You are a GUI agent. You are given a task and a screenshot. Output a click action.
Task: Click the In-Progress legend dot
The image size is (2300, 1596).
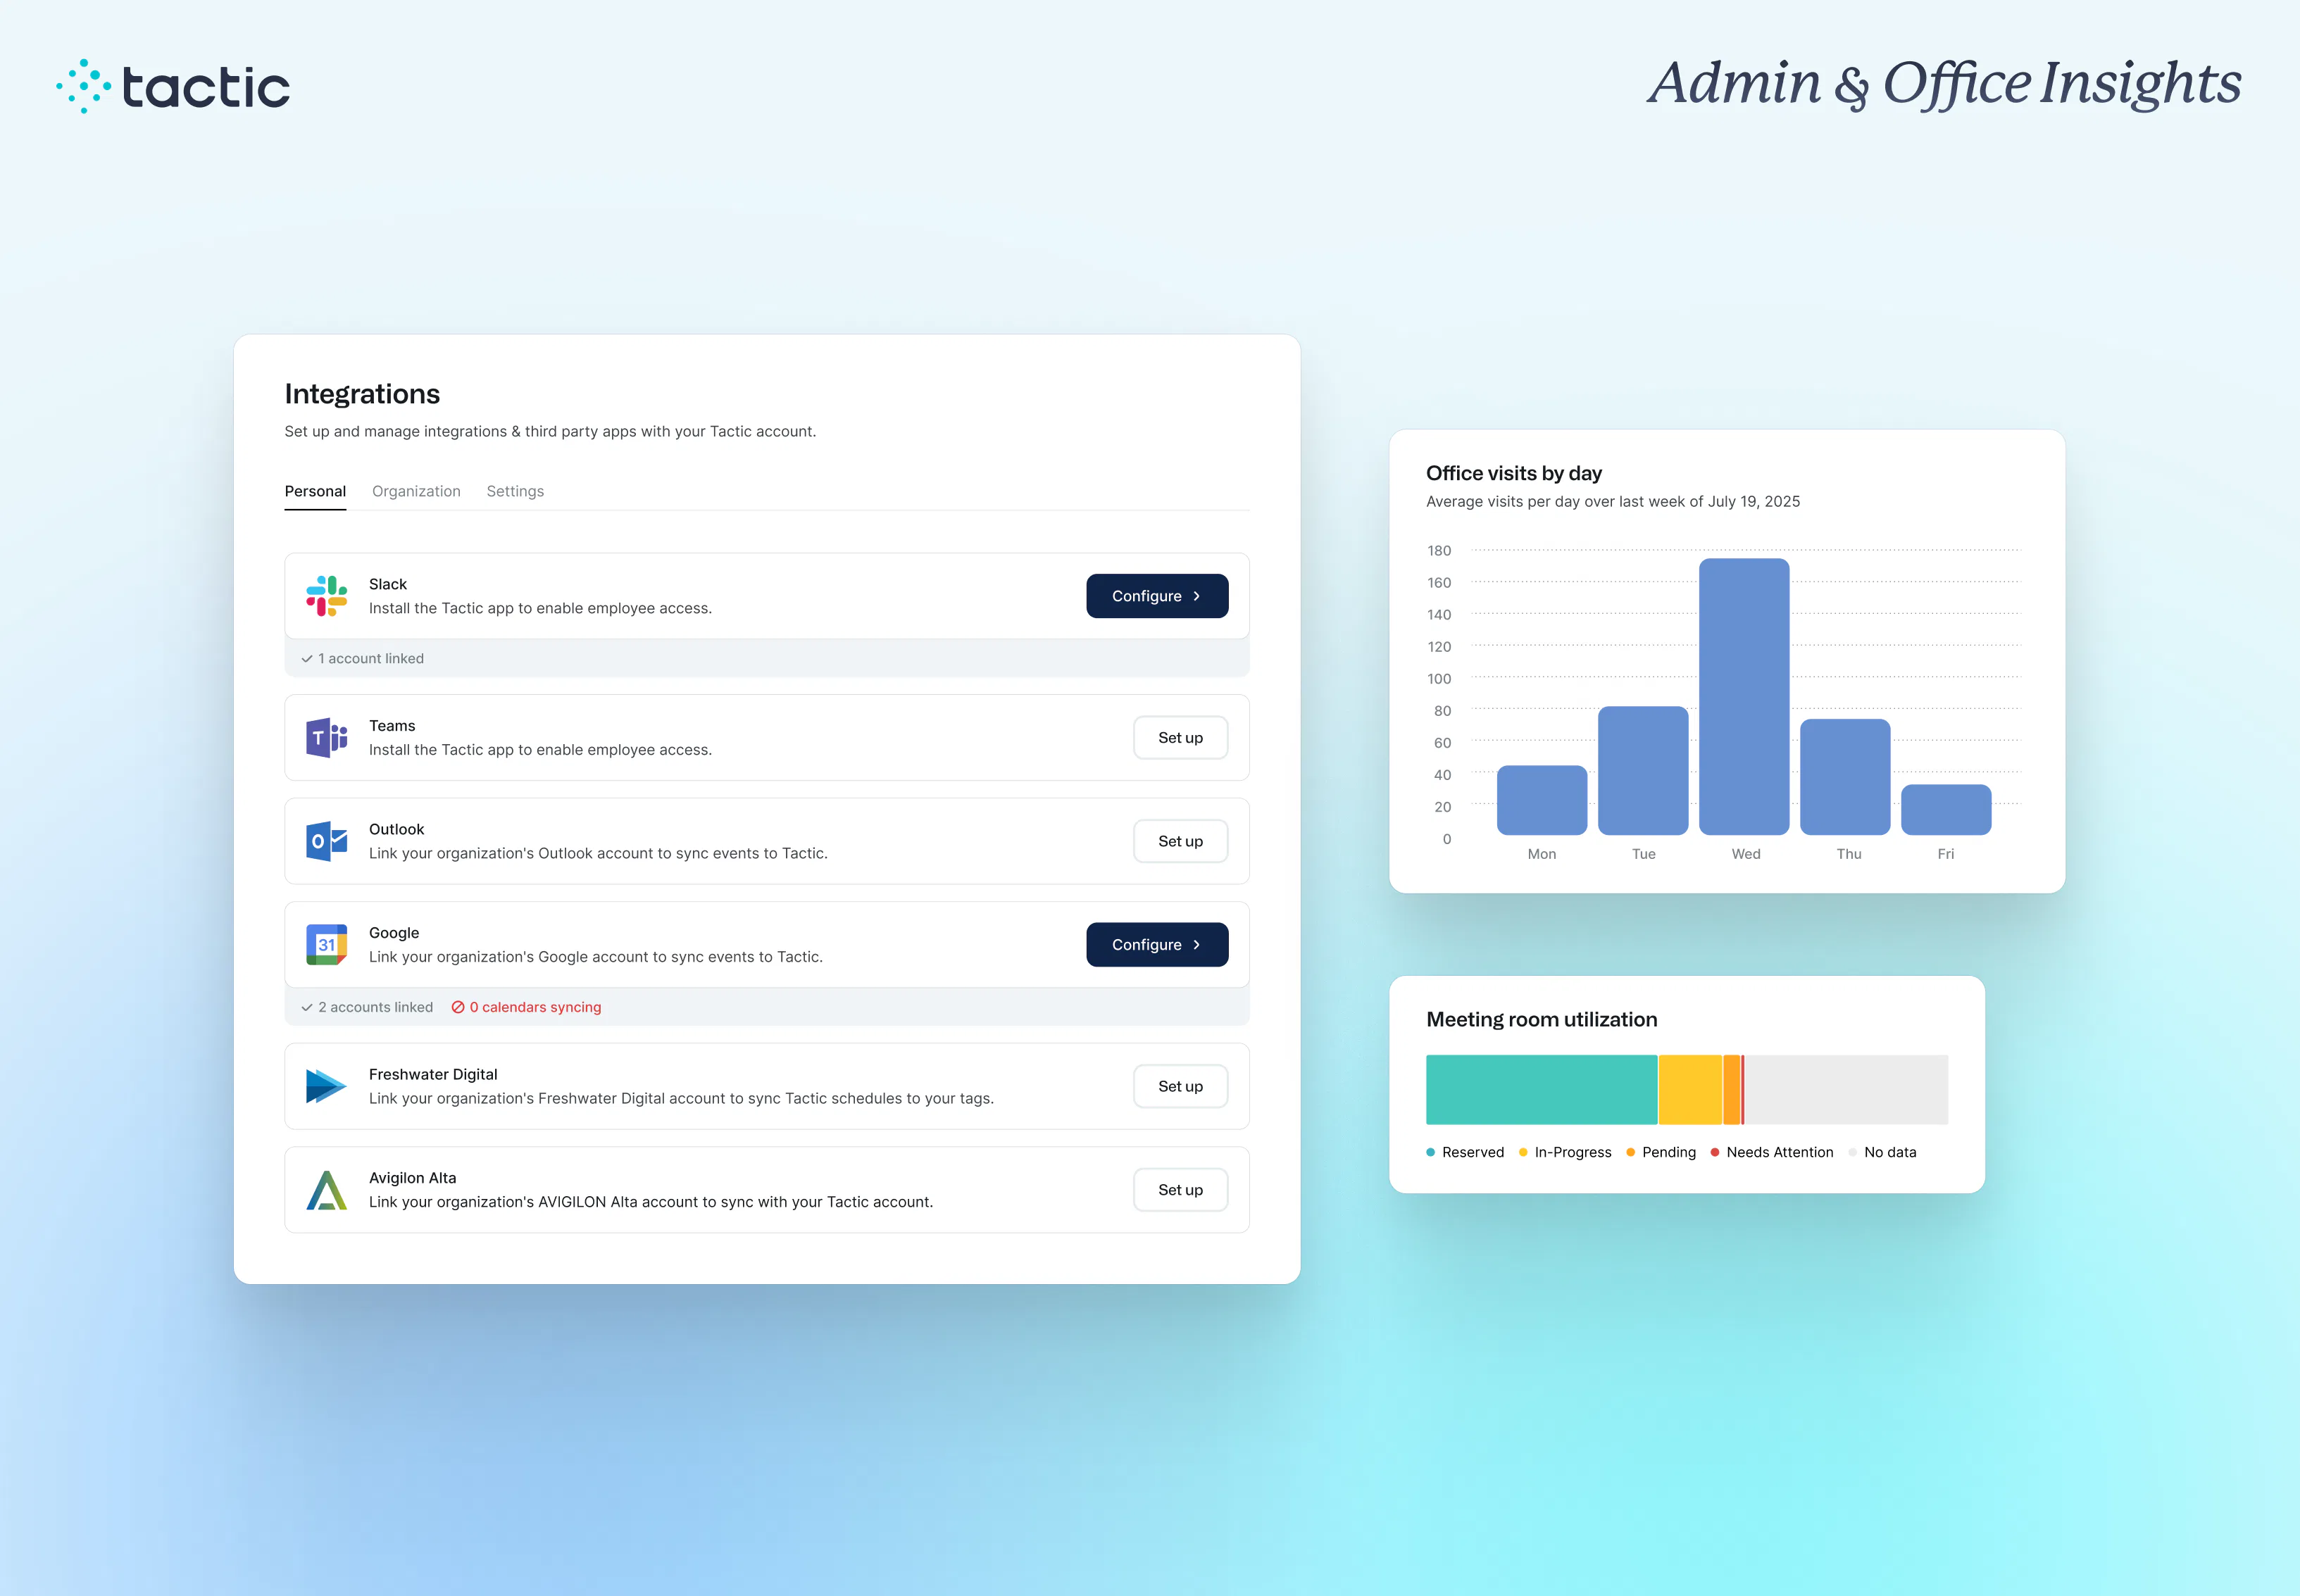tap(1523, 1153)
